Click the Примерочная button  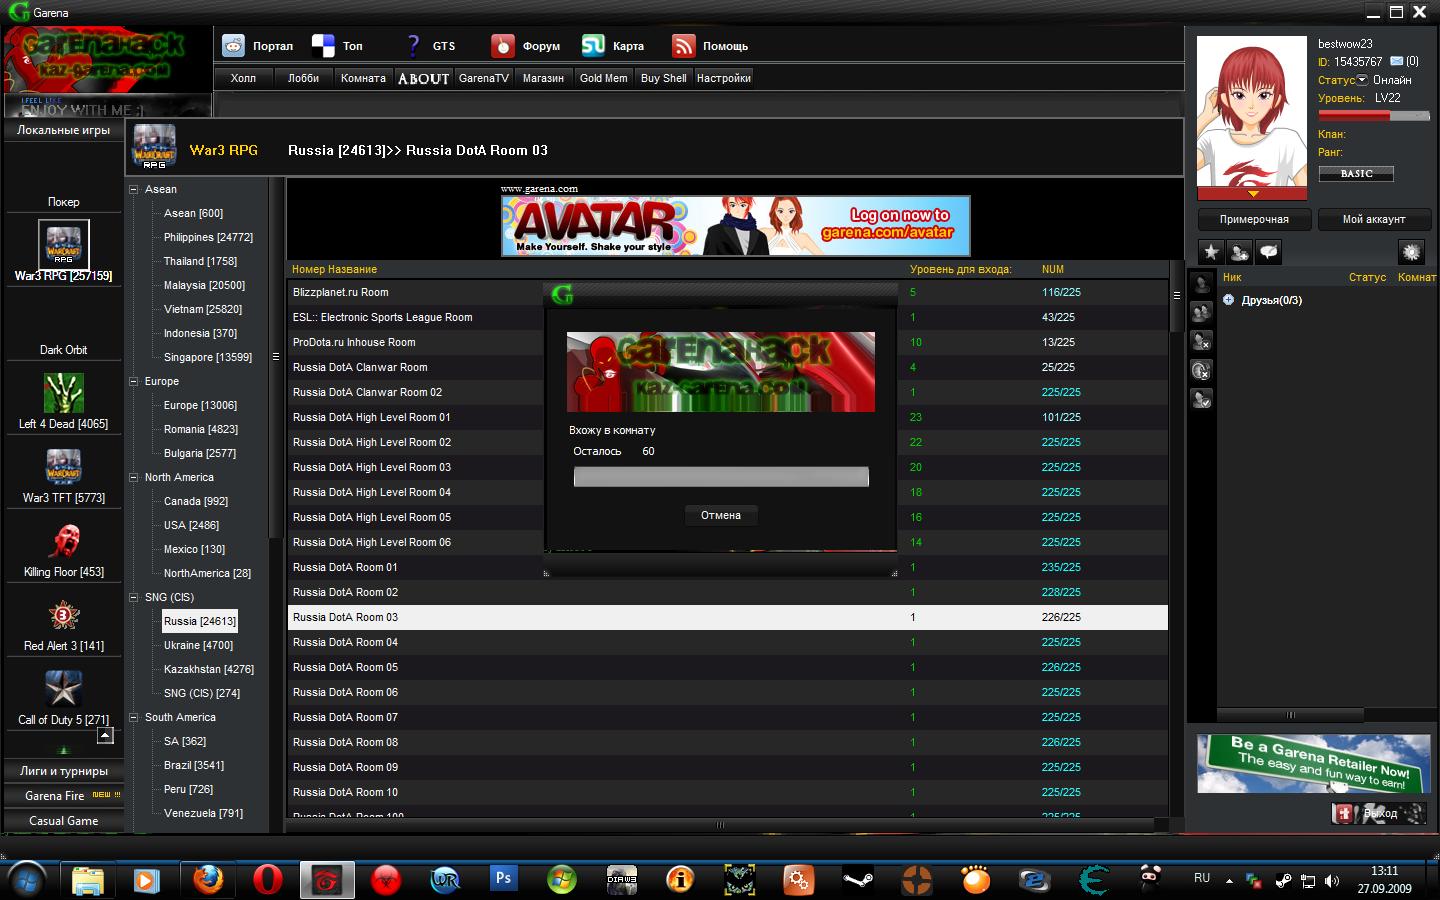[x=1254, y=219]
